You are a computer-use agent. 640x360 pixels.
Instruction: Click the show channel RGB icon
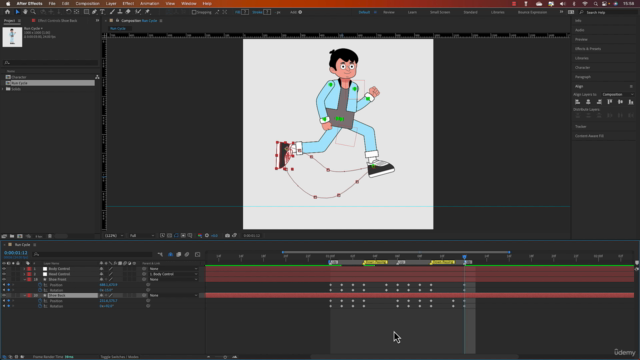(200, 236)
